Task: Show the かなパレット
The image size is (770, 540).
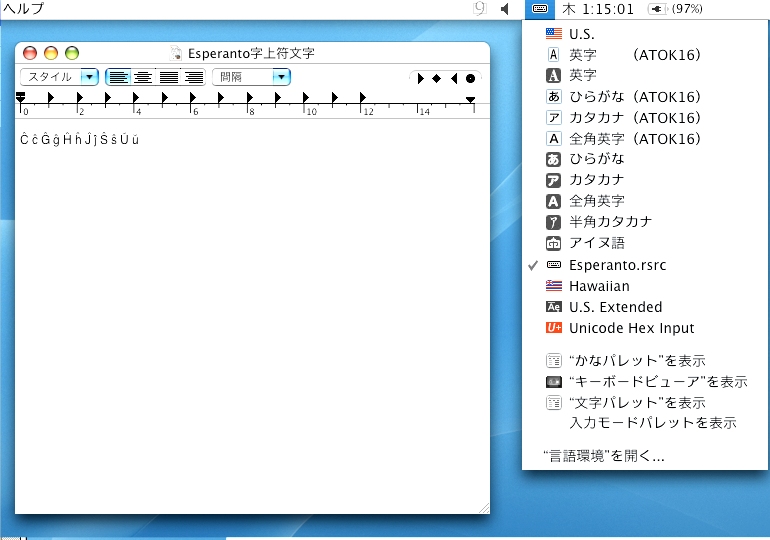Action: [x=645, y=361]
